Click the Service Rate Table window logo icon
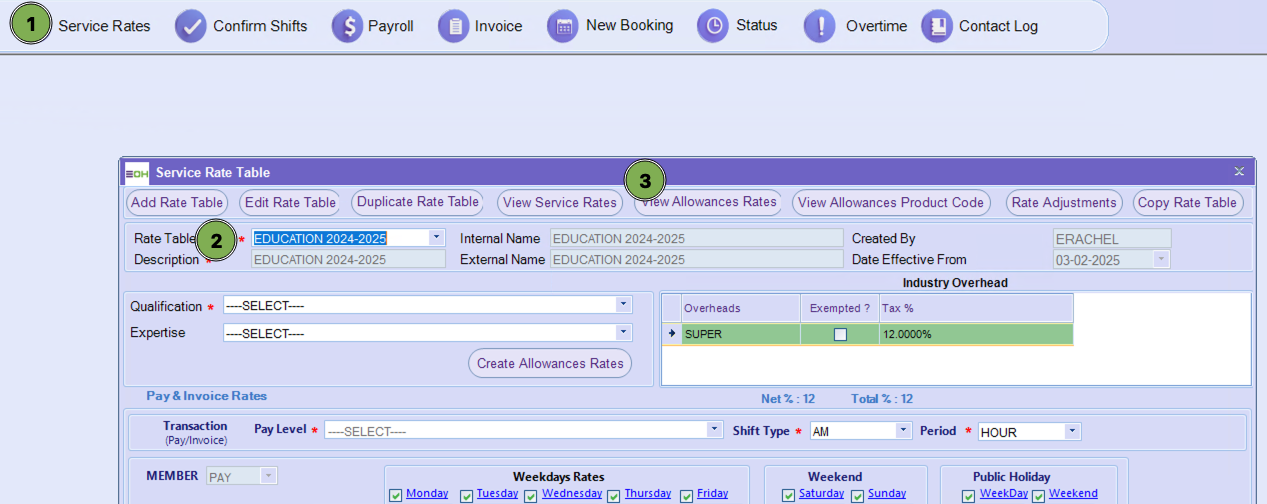Viewport: 1267px width, 504px height. pos(137,173)
